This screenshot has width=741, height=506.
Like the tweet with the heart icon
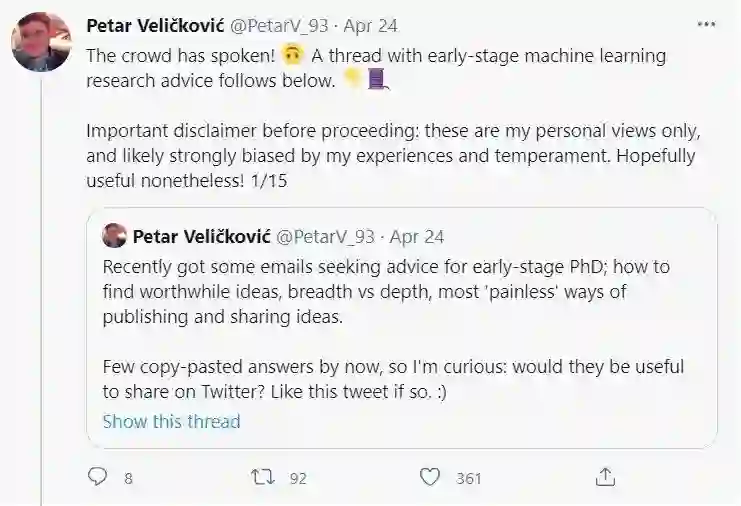coord(430,478)
